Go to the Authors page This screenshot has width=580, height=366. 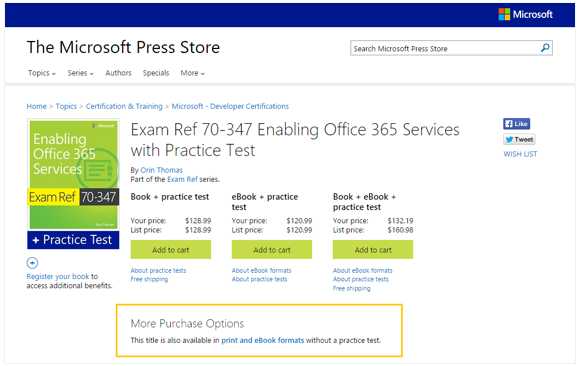tap(118, 73)
